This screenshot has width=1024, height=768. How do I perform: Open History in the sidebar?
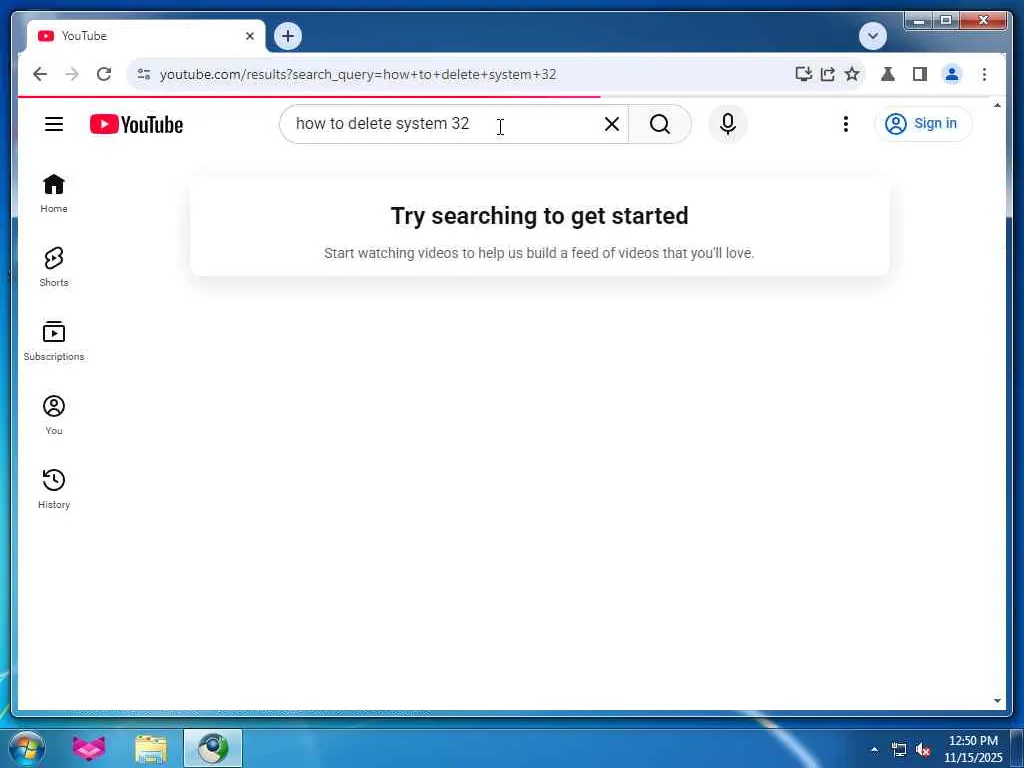(x=54, y=488)
